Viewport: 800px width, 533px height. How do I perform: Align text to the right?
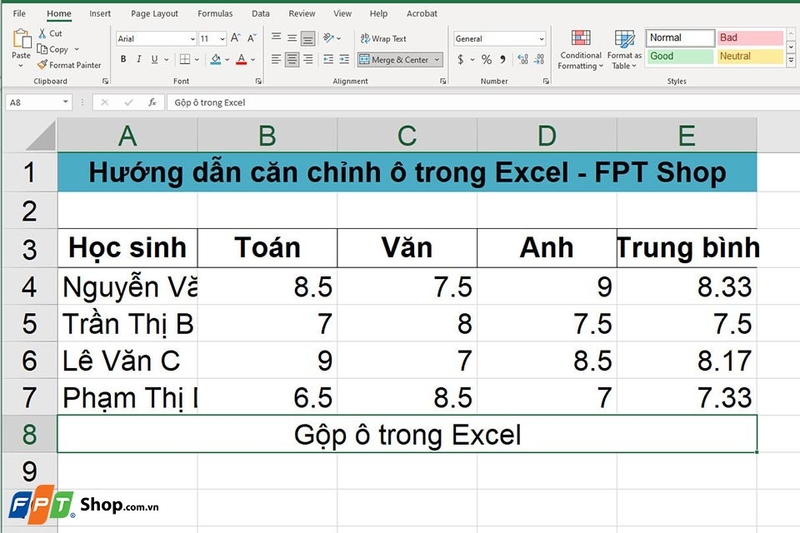tap(308, 60)
